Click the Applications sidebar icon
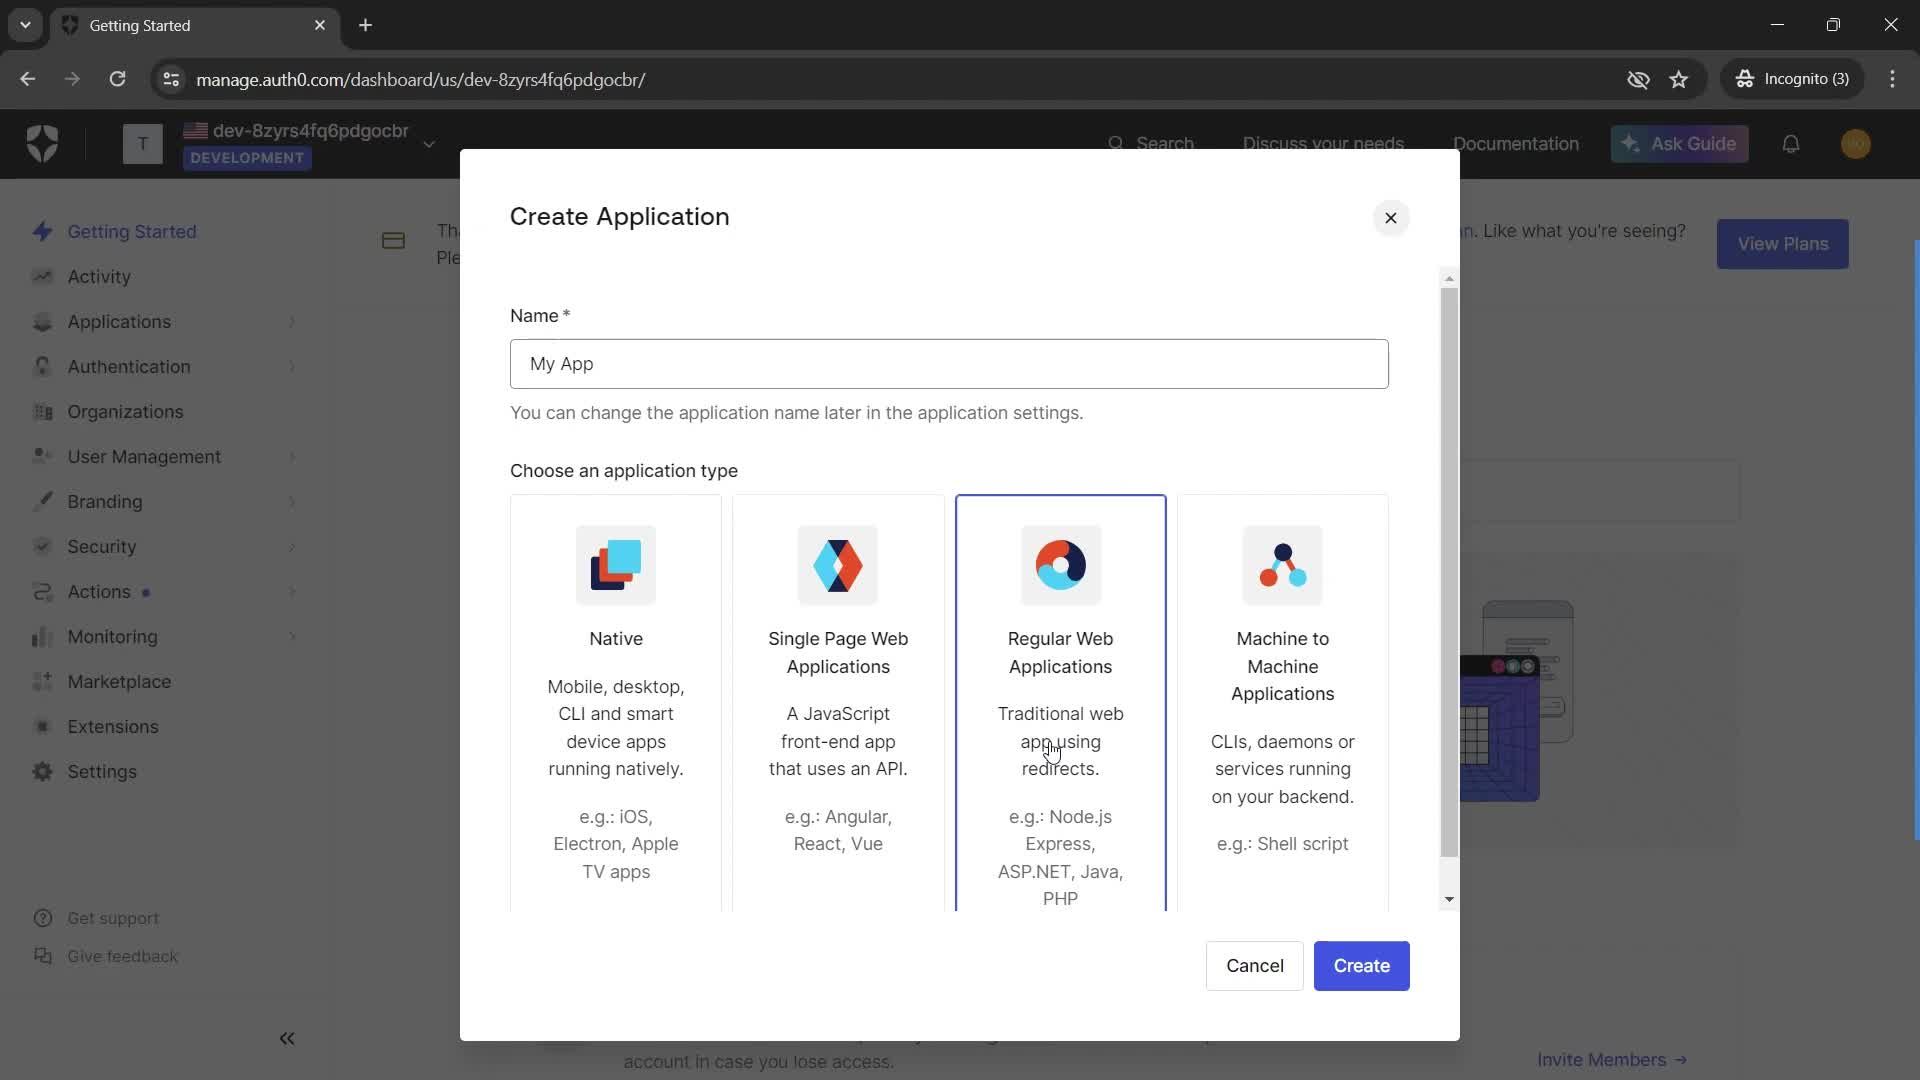The width and height of the screenshot is (1920, 1080). pyautogui.click(x=42, y=321)
